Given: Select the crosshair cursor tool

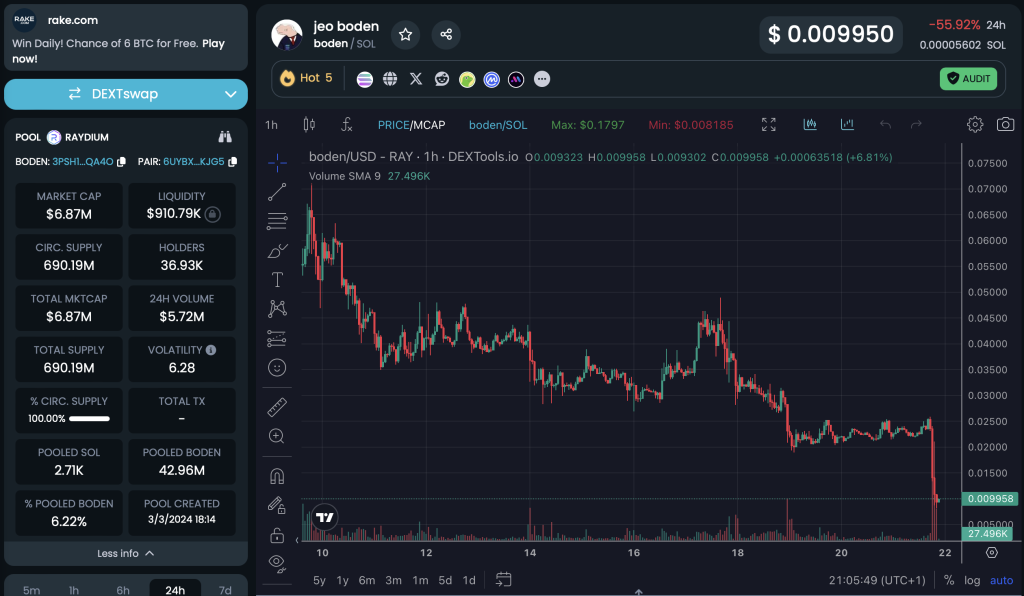Looking at the screenshot, I should [277, 163].
